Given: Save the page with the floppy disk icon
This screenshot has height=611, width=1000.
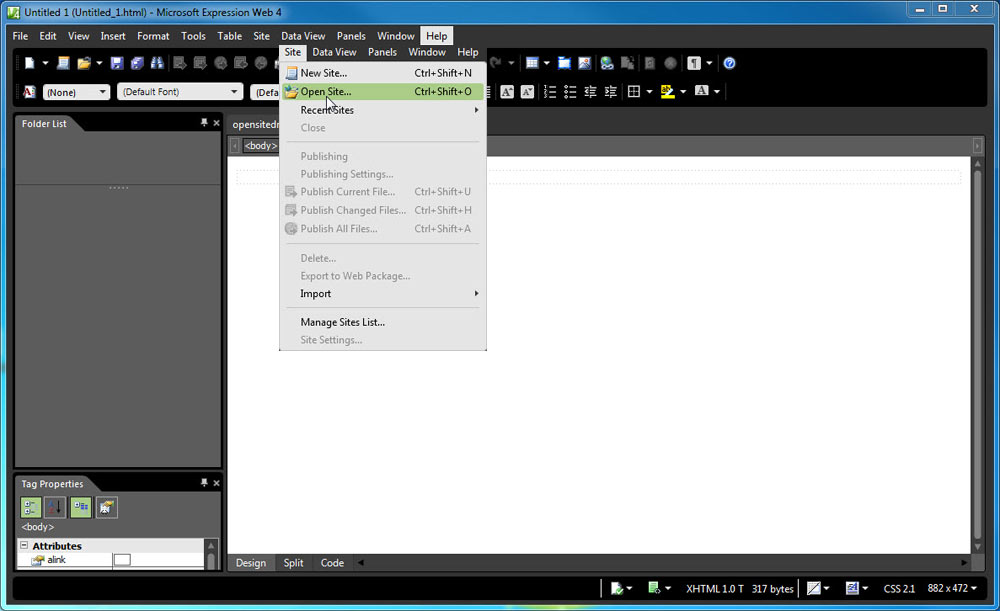Looking at the screenshot, I should tap(116, 63).
